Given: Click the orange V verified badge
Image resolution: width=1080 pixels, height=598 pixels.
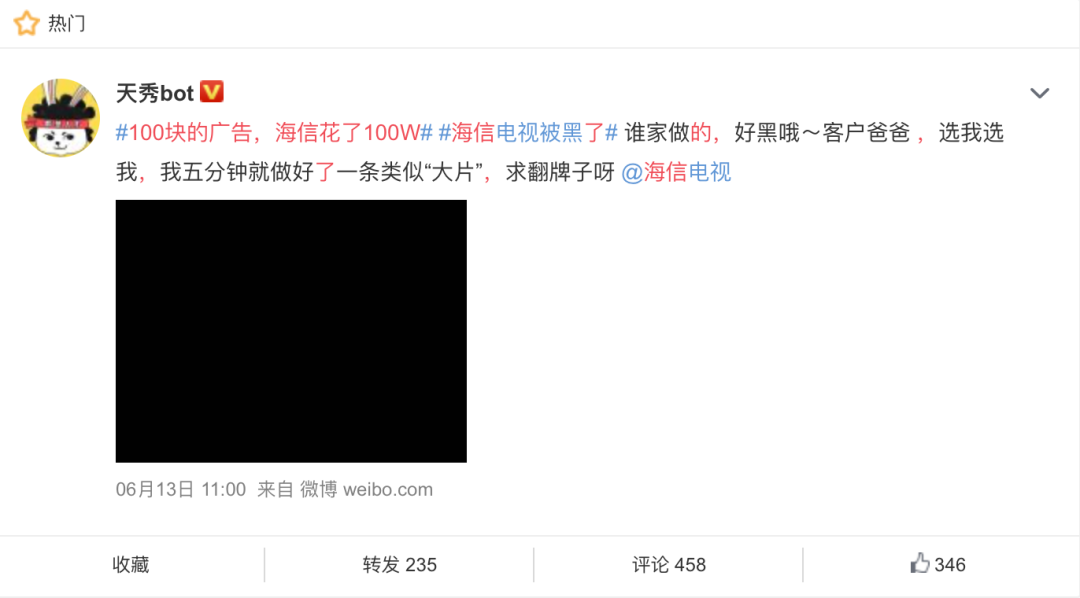Looking at the screenshot, I should 211,92.
